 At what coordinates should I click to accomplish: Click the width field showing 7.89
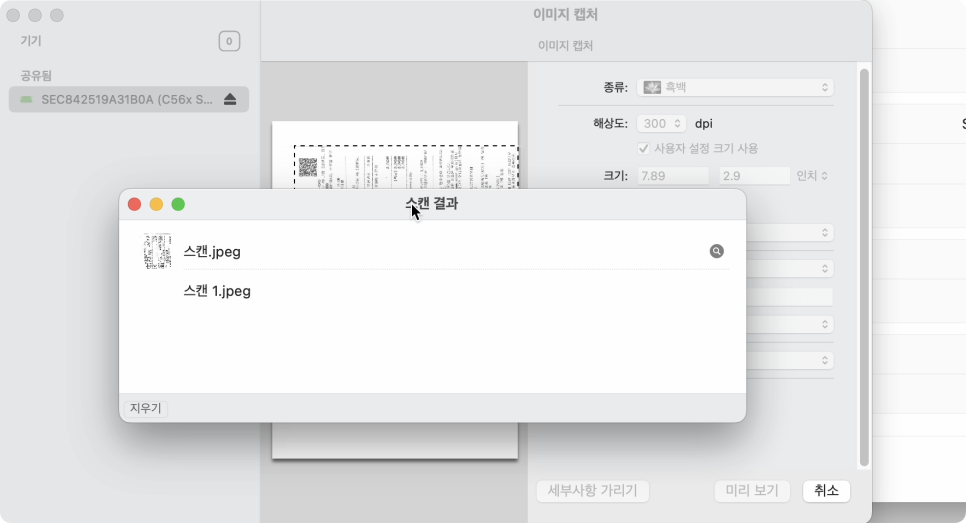(x=672, y=176)
